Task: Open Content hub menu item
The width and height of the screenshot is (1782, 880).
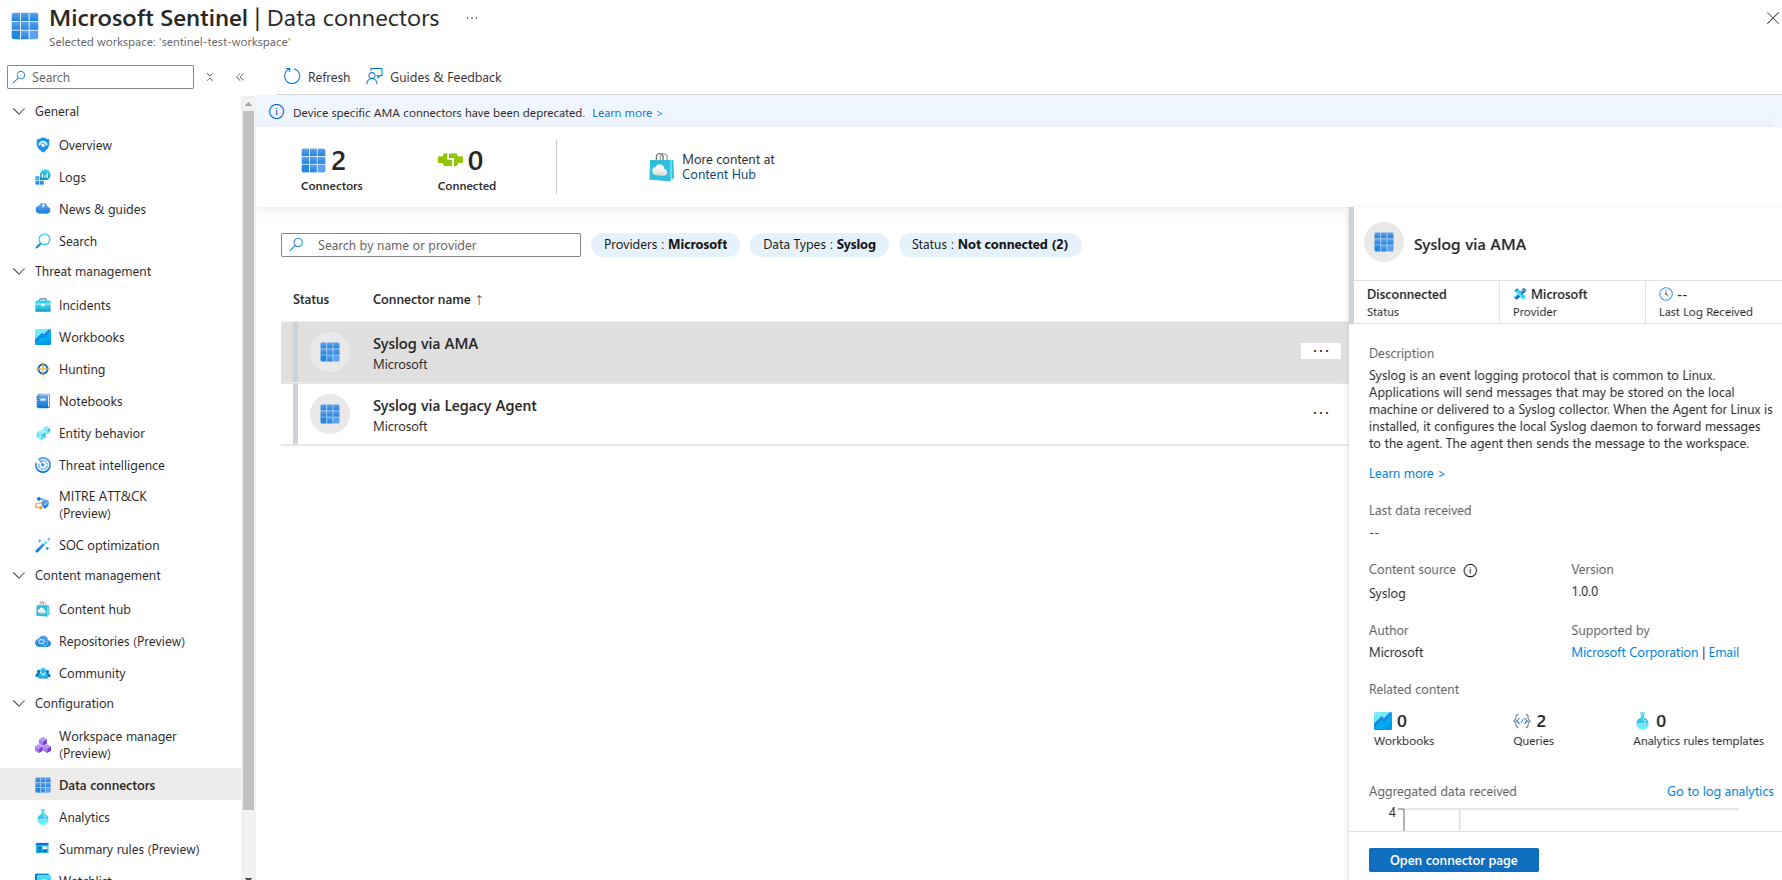Action: pyautogui.click(x=95, y=609)
